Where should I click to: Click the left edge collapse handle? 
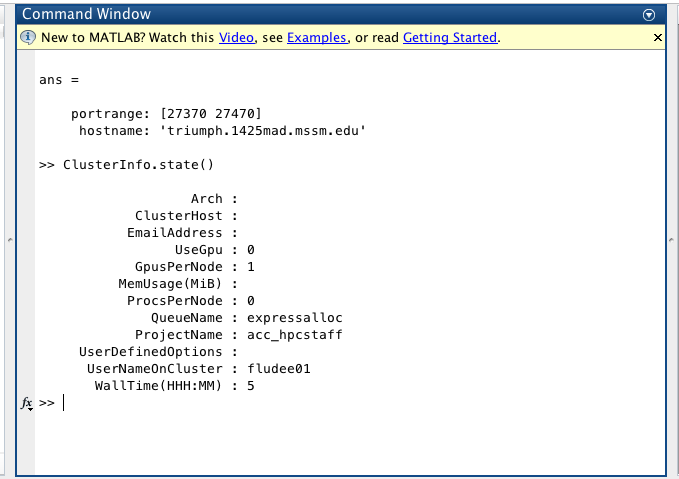[x=8, y=240]
